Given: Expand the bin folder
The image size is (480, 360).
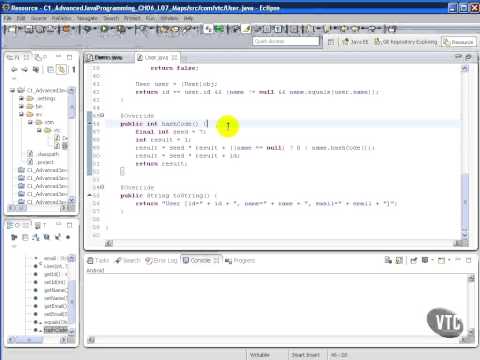Looking at the screenshot, I should point(21,106).
